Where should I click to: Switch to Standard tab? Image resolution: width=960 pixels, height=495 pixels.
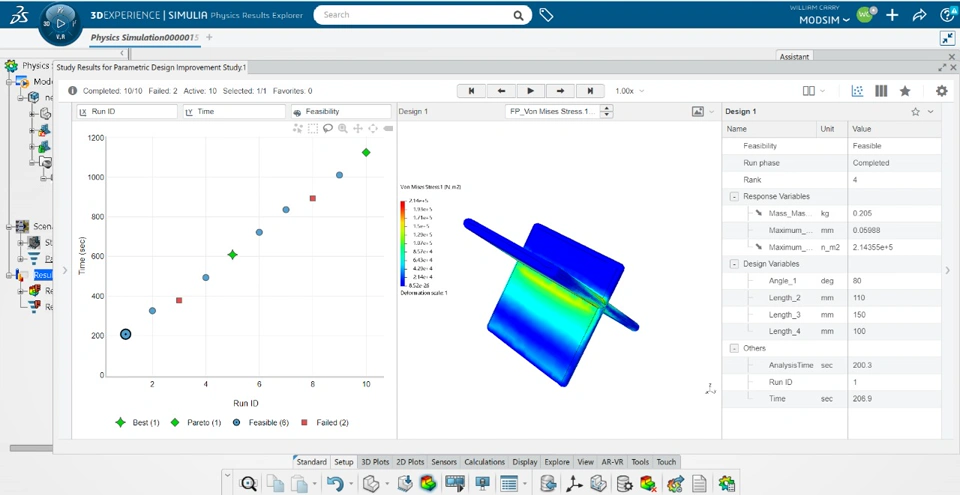tap(311, 462)
